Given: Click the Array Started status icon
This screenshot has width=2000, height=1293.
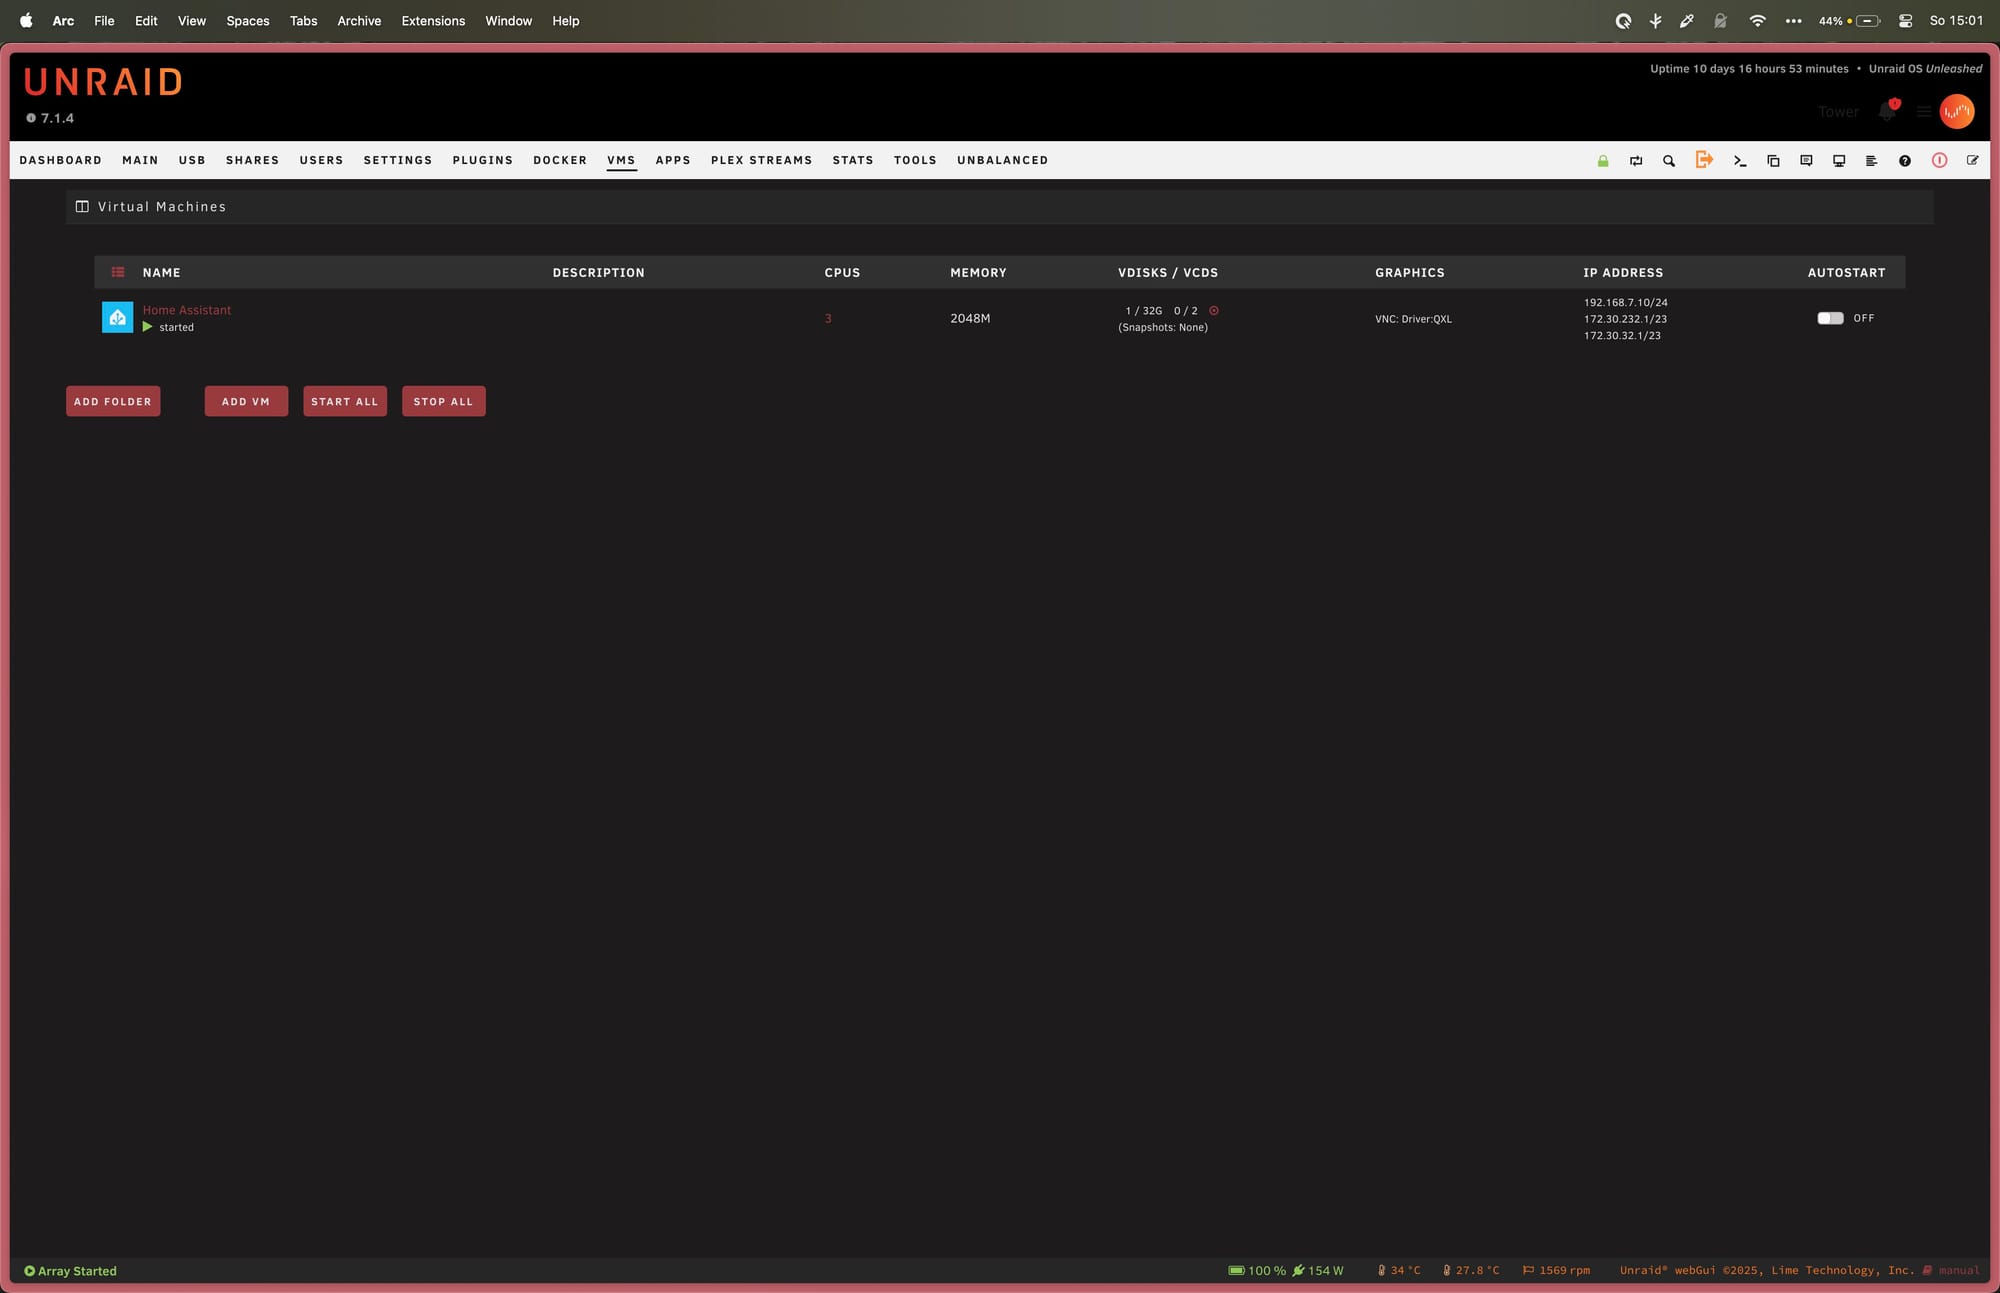Looking at the screenshot, I should click(x=30, y=1271).
